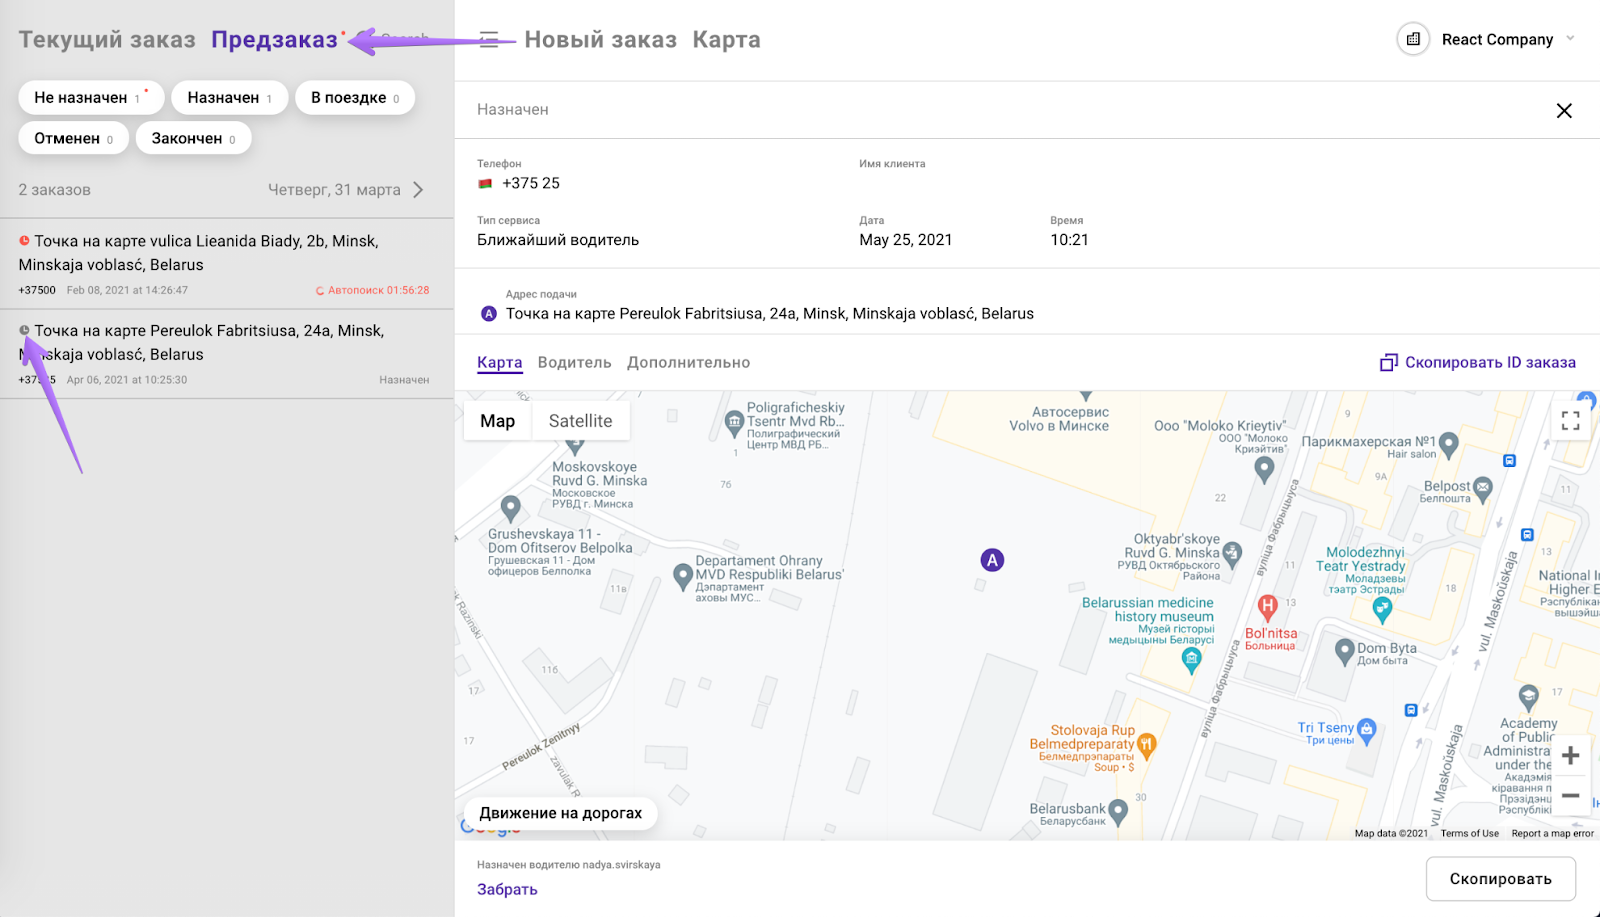The width and height of the screenshot is (1600, 917).
Task: Click the purple A marker on map
Action: 992,560
